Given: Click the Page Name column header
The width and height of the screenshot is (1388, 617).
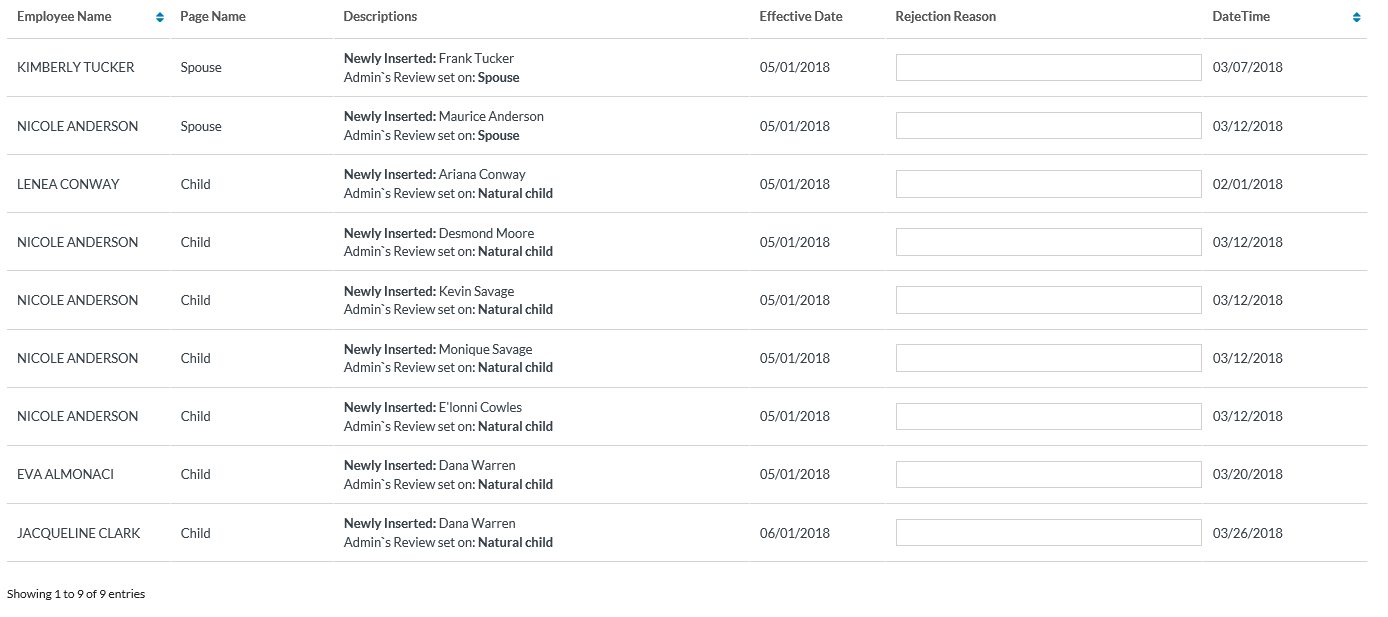Looking at the screenshot, I should point(213,17).
